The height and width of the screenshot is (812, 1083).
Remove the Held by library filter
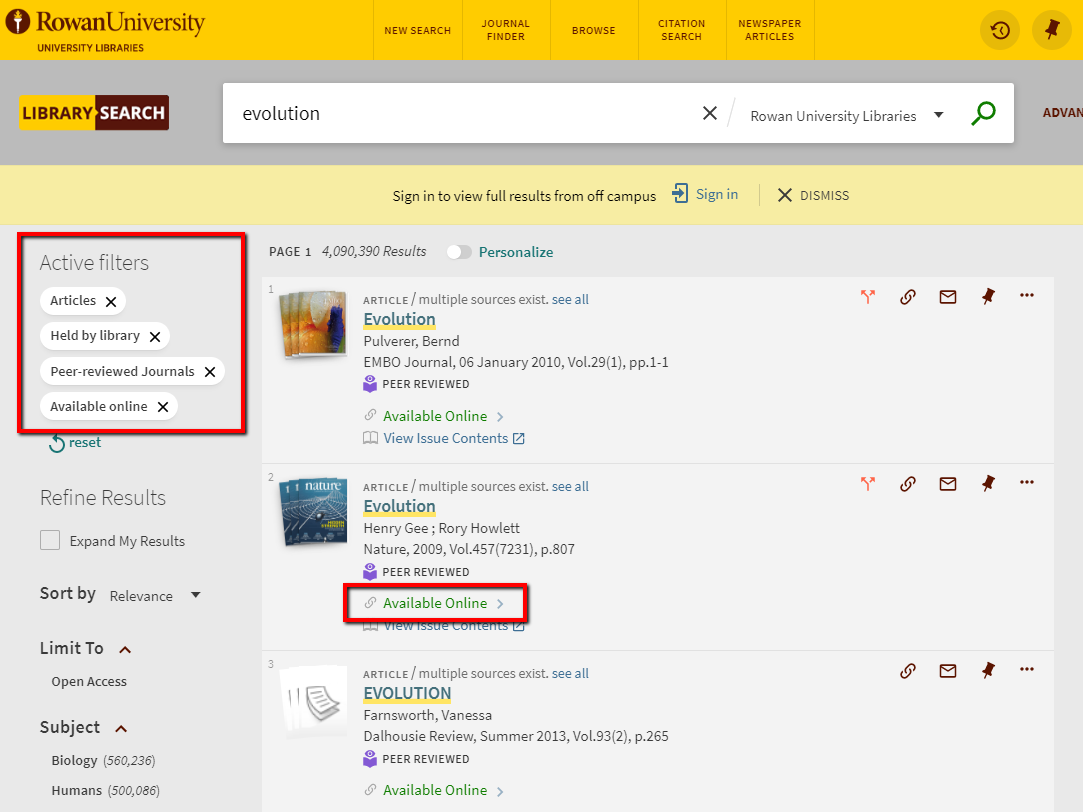pos(155,336)
